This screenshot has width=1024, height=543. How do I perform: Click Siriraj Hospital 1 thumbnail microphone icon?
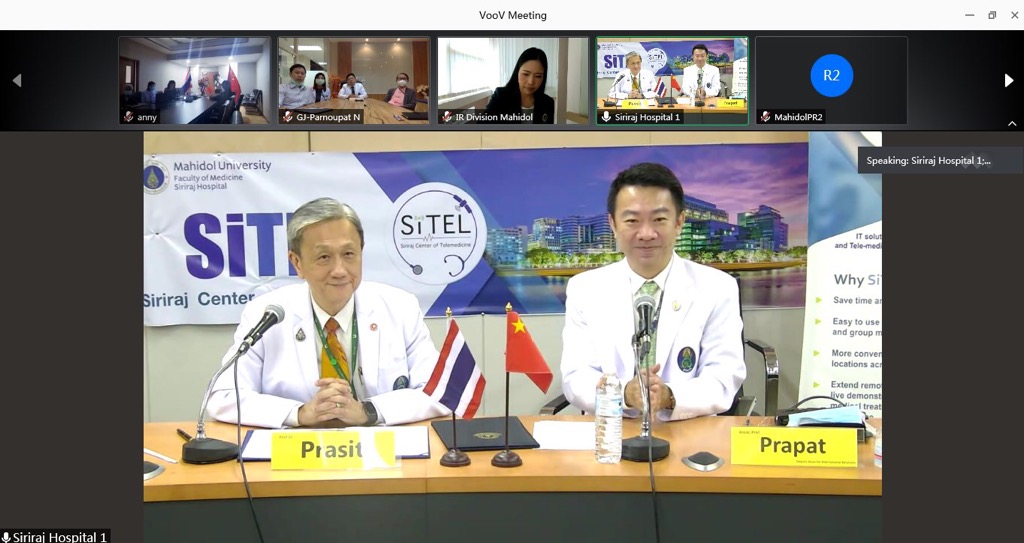click(x=606, y=117)
